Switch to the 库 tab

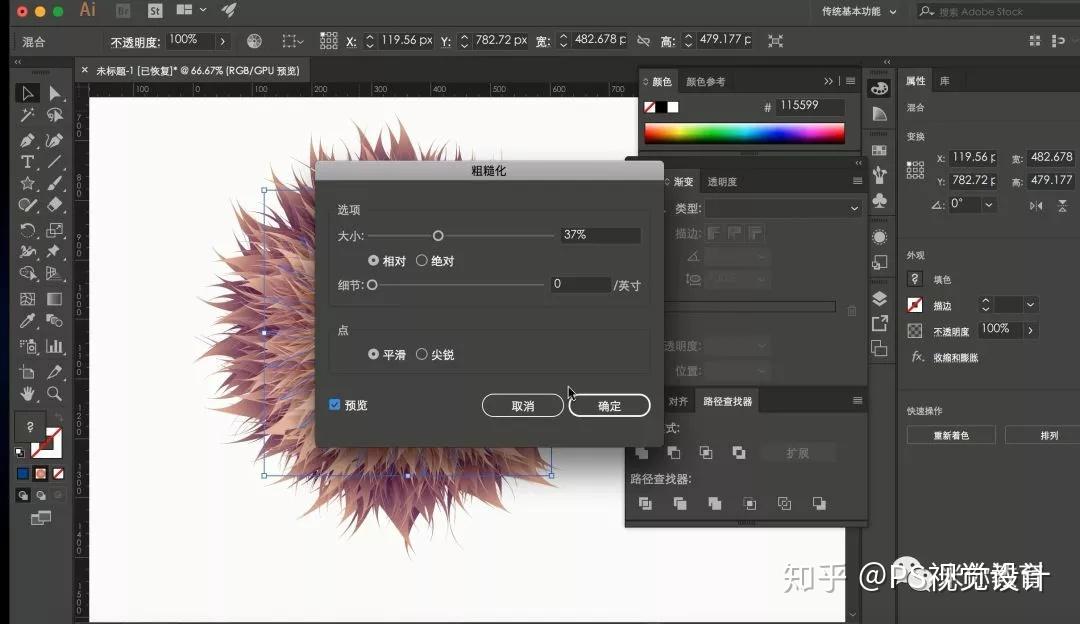click(945, 81)
